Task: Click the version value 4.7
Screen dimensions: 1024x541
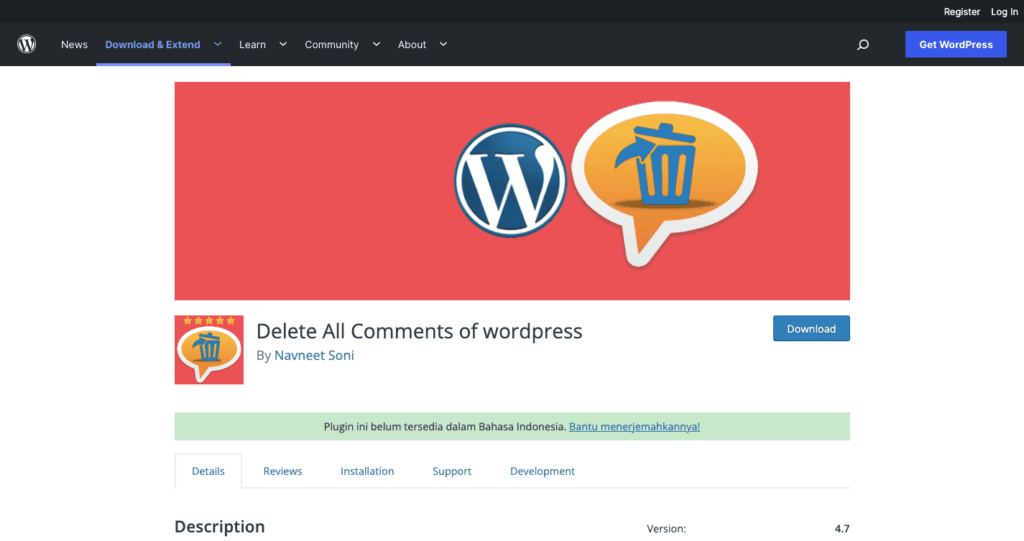Action: click(x=842, y=529)
